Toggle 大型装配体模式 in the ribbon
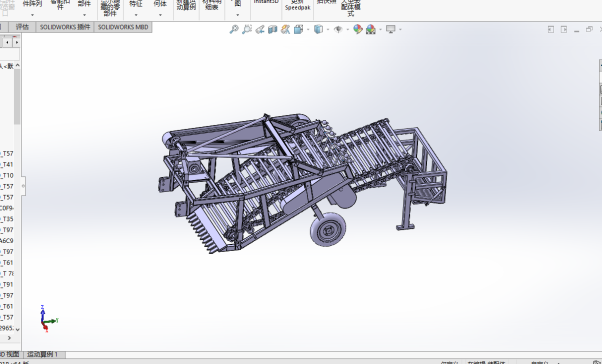 [x=351, y=8]
